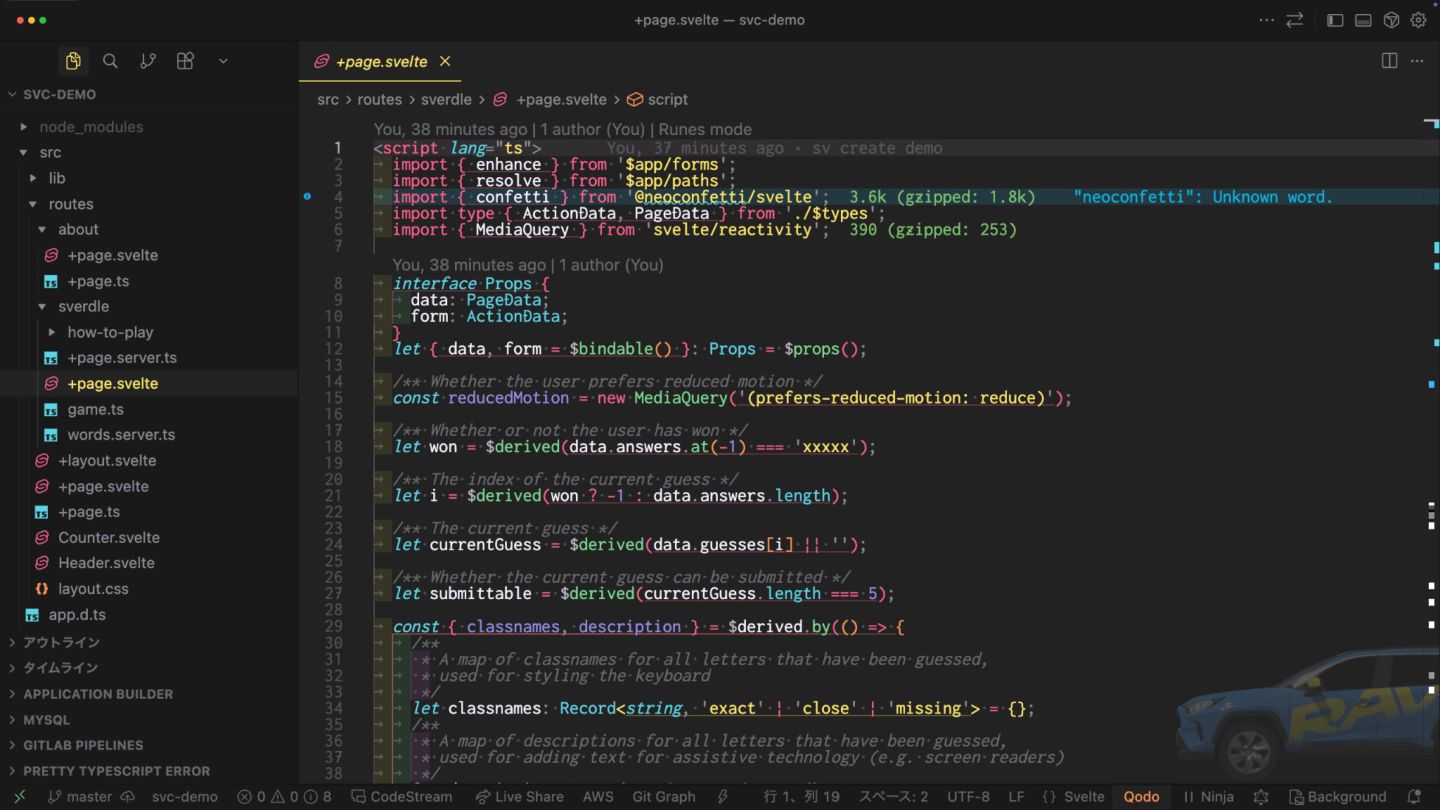This screenshot has width=1440, height=810.
Task: Open the Source Control view
Action: (148, 61)
